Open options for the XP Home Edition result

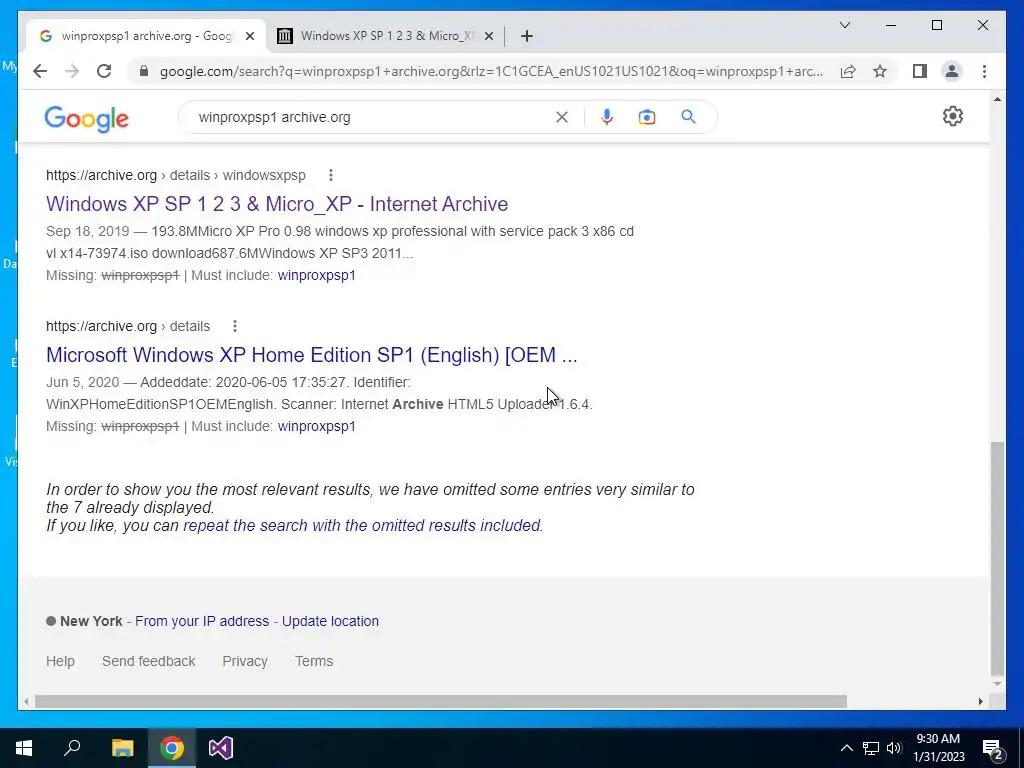pyautogui.click(x=234, y=326)
